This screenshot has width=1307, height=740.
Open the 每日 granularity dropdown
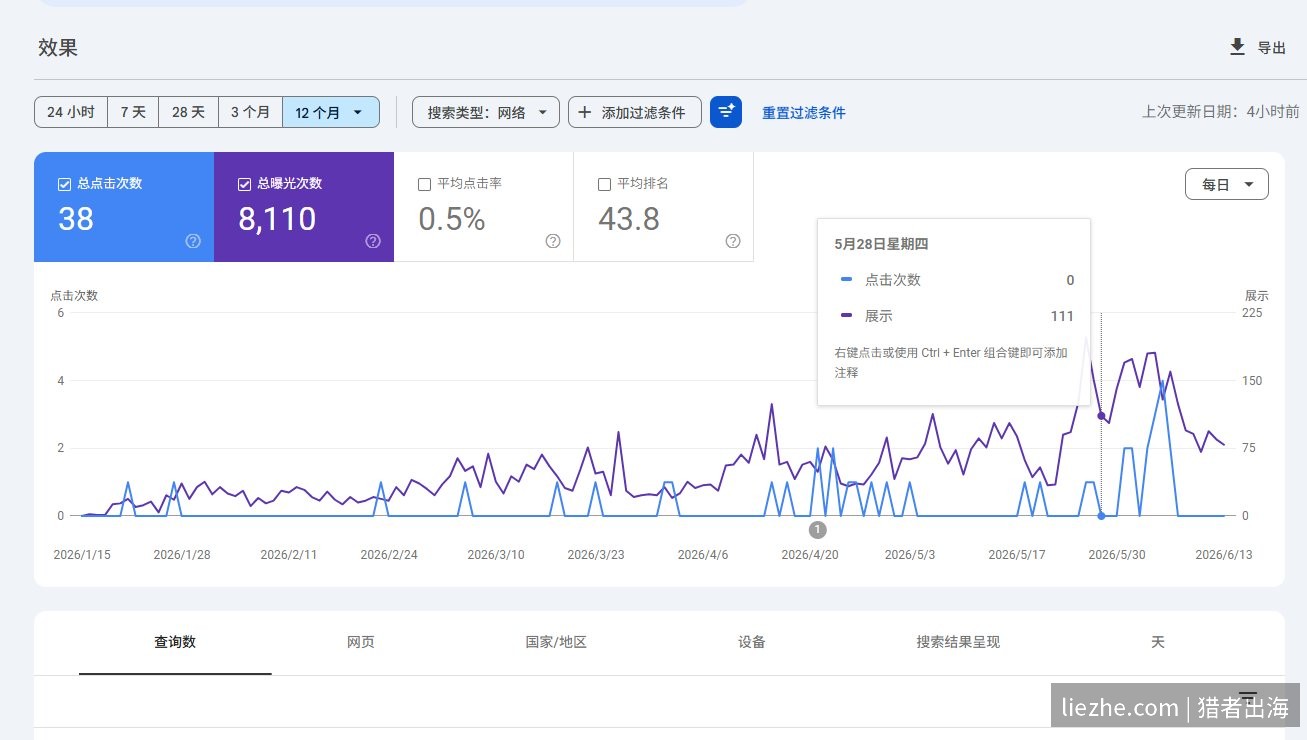click(1227, 184)
